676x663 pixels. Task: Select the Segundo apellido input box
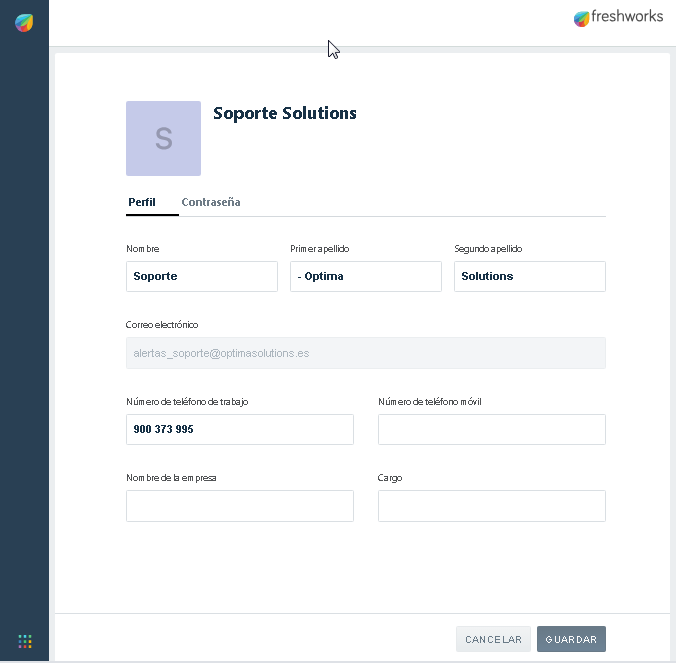[x=529, y=277]
